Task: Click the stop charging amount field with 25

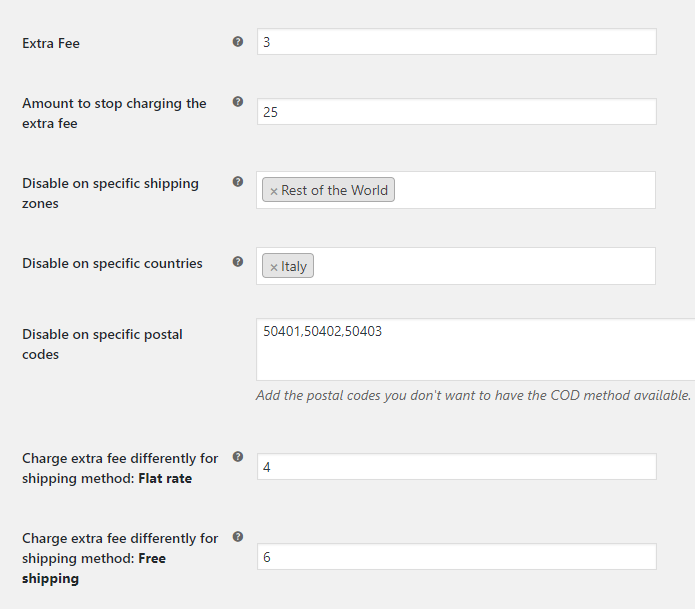Action: (x=457, y=112)
